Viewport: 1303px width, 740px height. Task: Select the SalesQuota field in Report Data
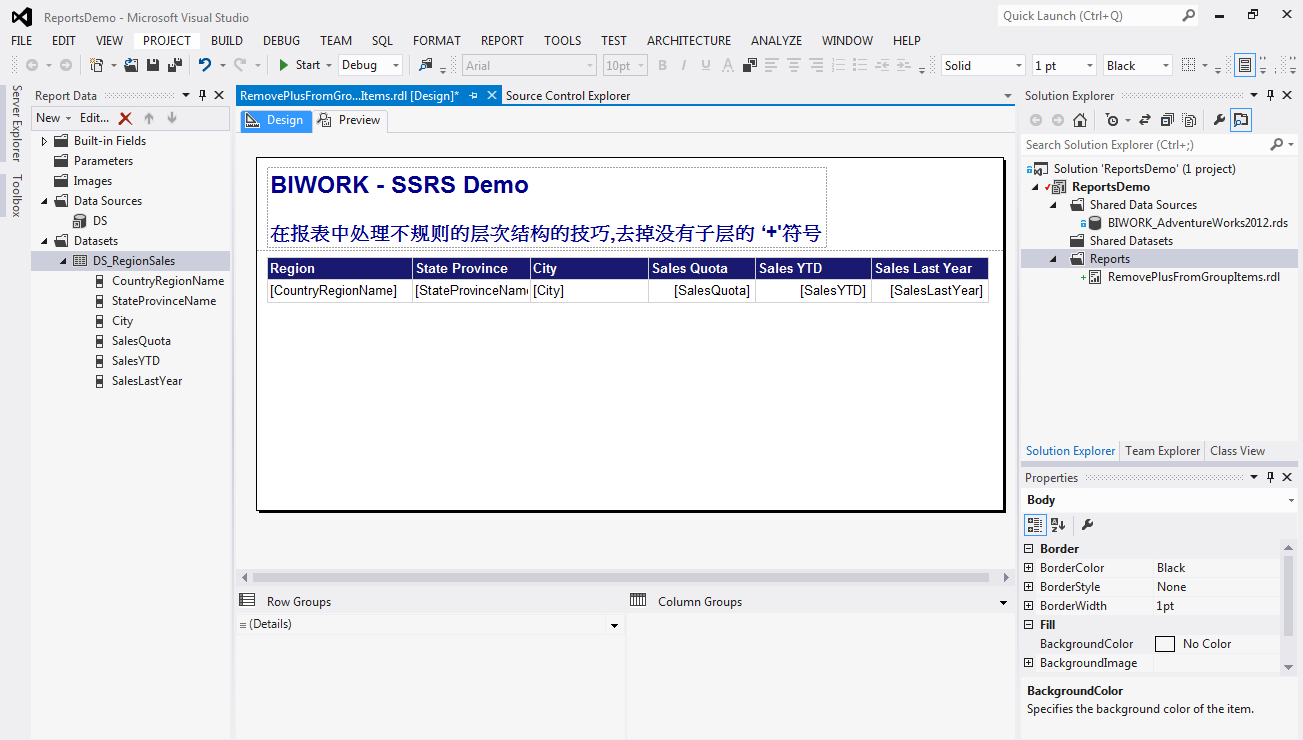(141, 341)
